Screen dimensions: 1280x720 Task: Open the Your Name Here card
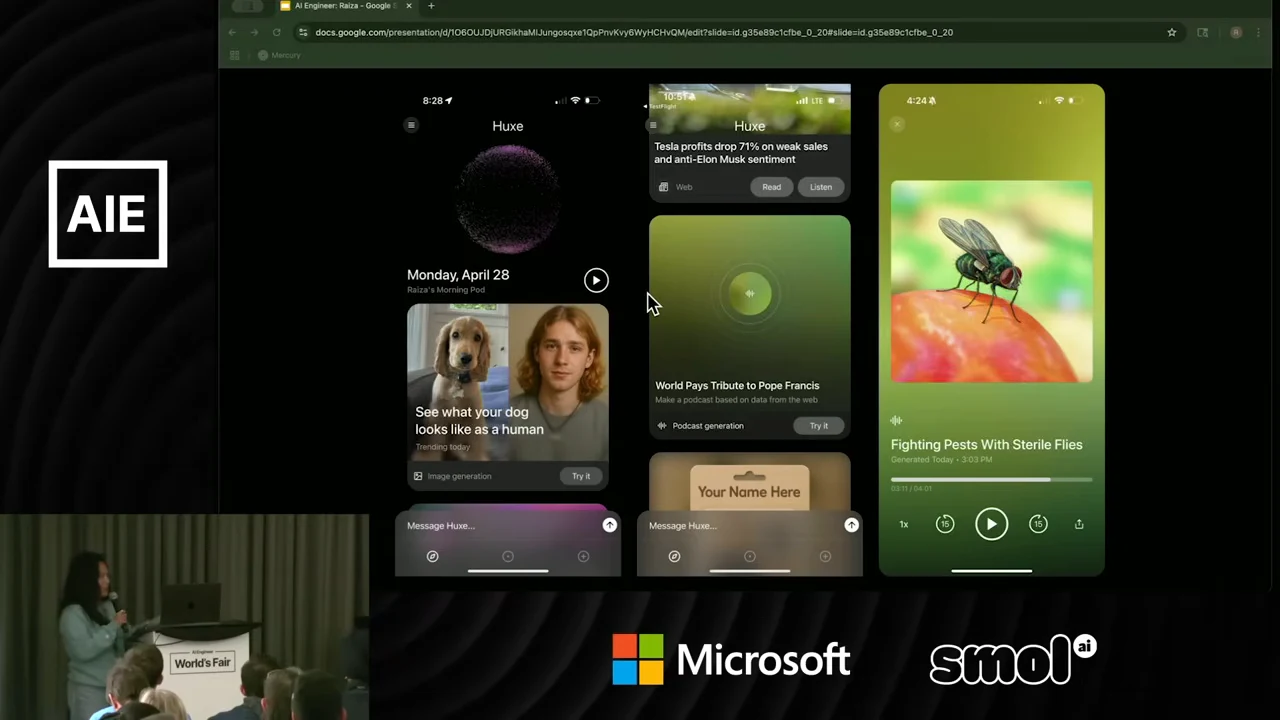[x=750, y=483]
